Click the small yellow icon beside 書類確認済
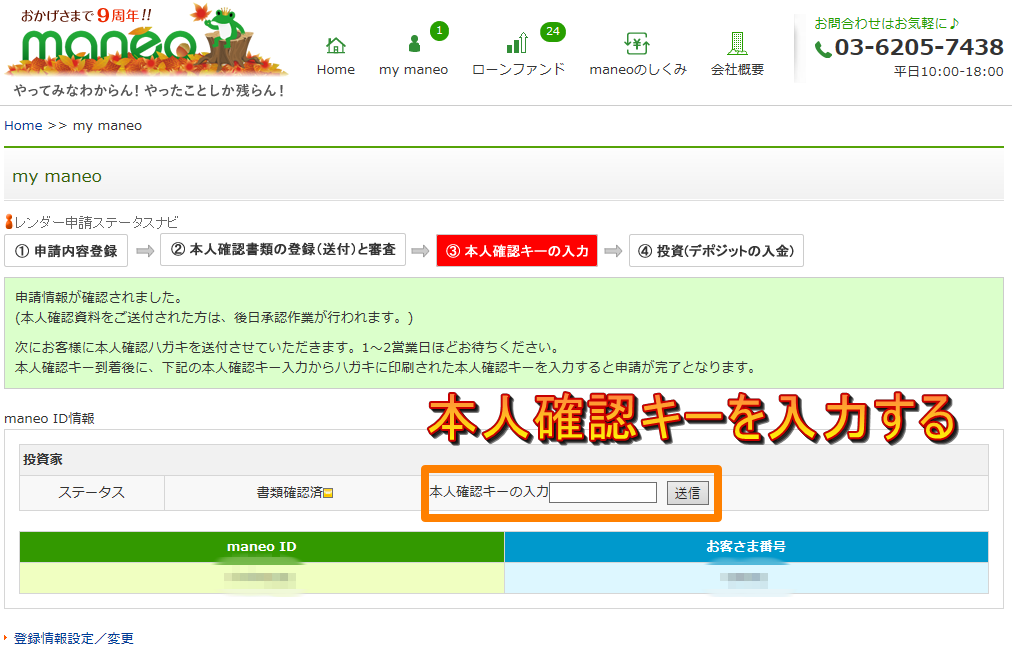This screenshot has height=669, width=1012. tap(328, 493)
